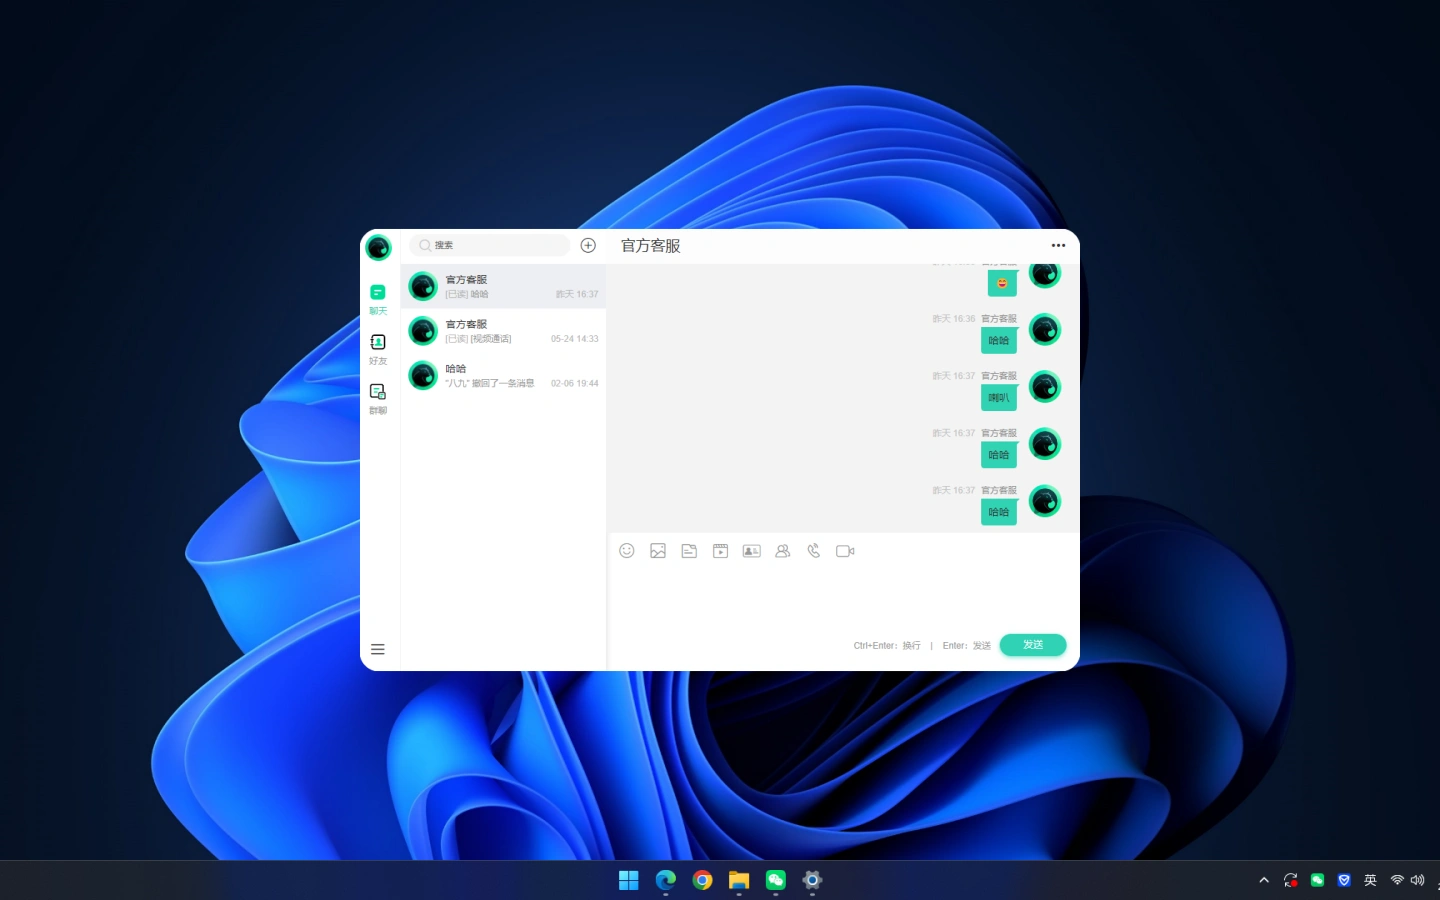1440x900 pixels.
Task: Open the hamburger menu at sidebar bottom
Action: [378, 649]
